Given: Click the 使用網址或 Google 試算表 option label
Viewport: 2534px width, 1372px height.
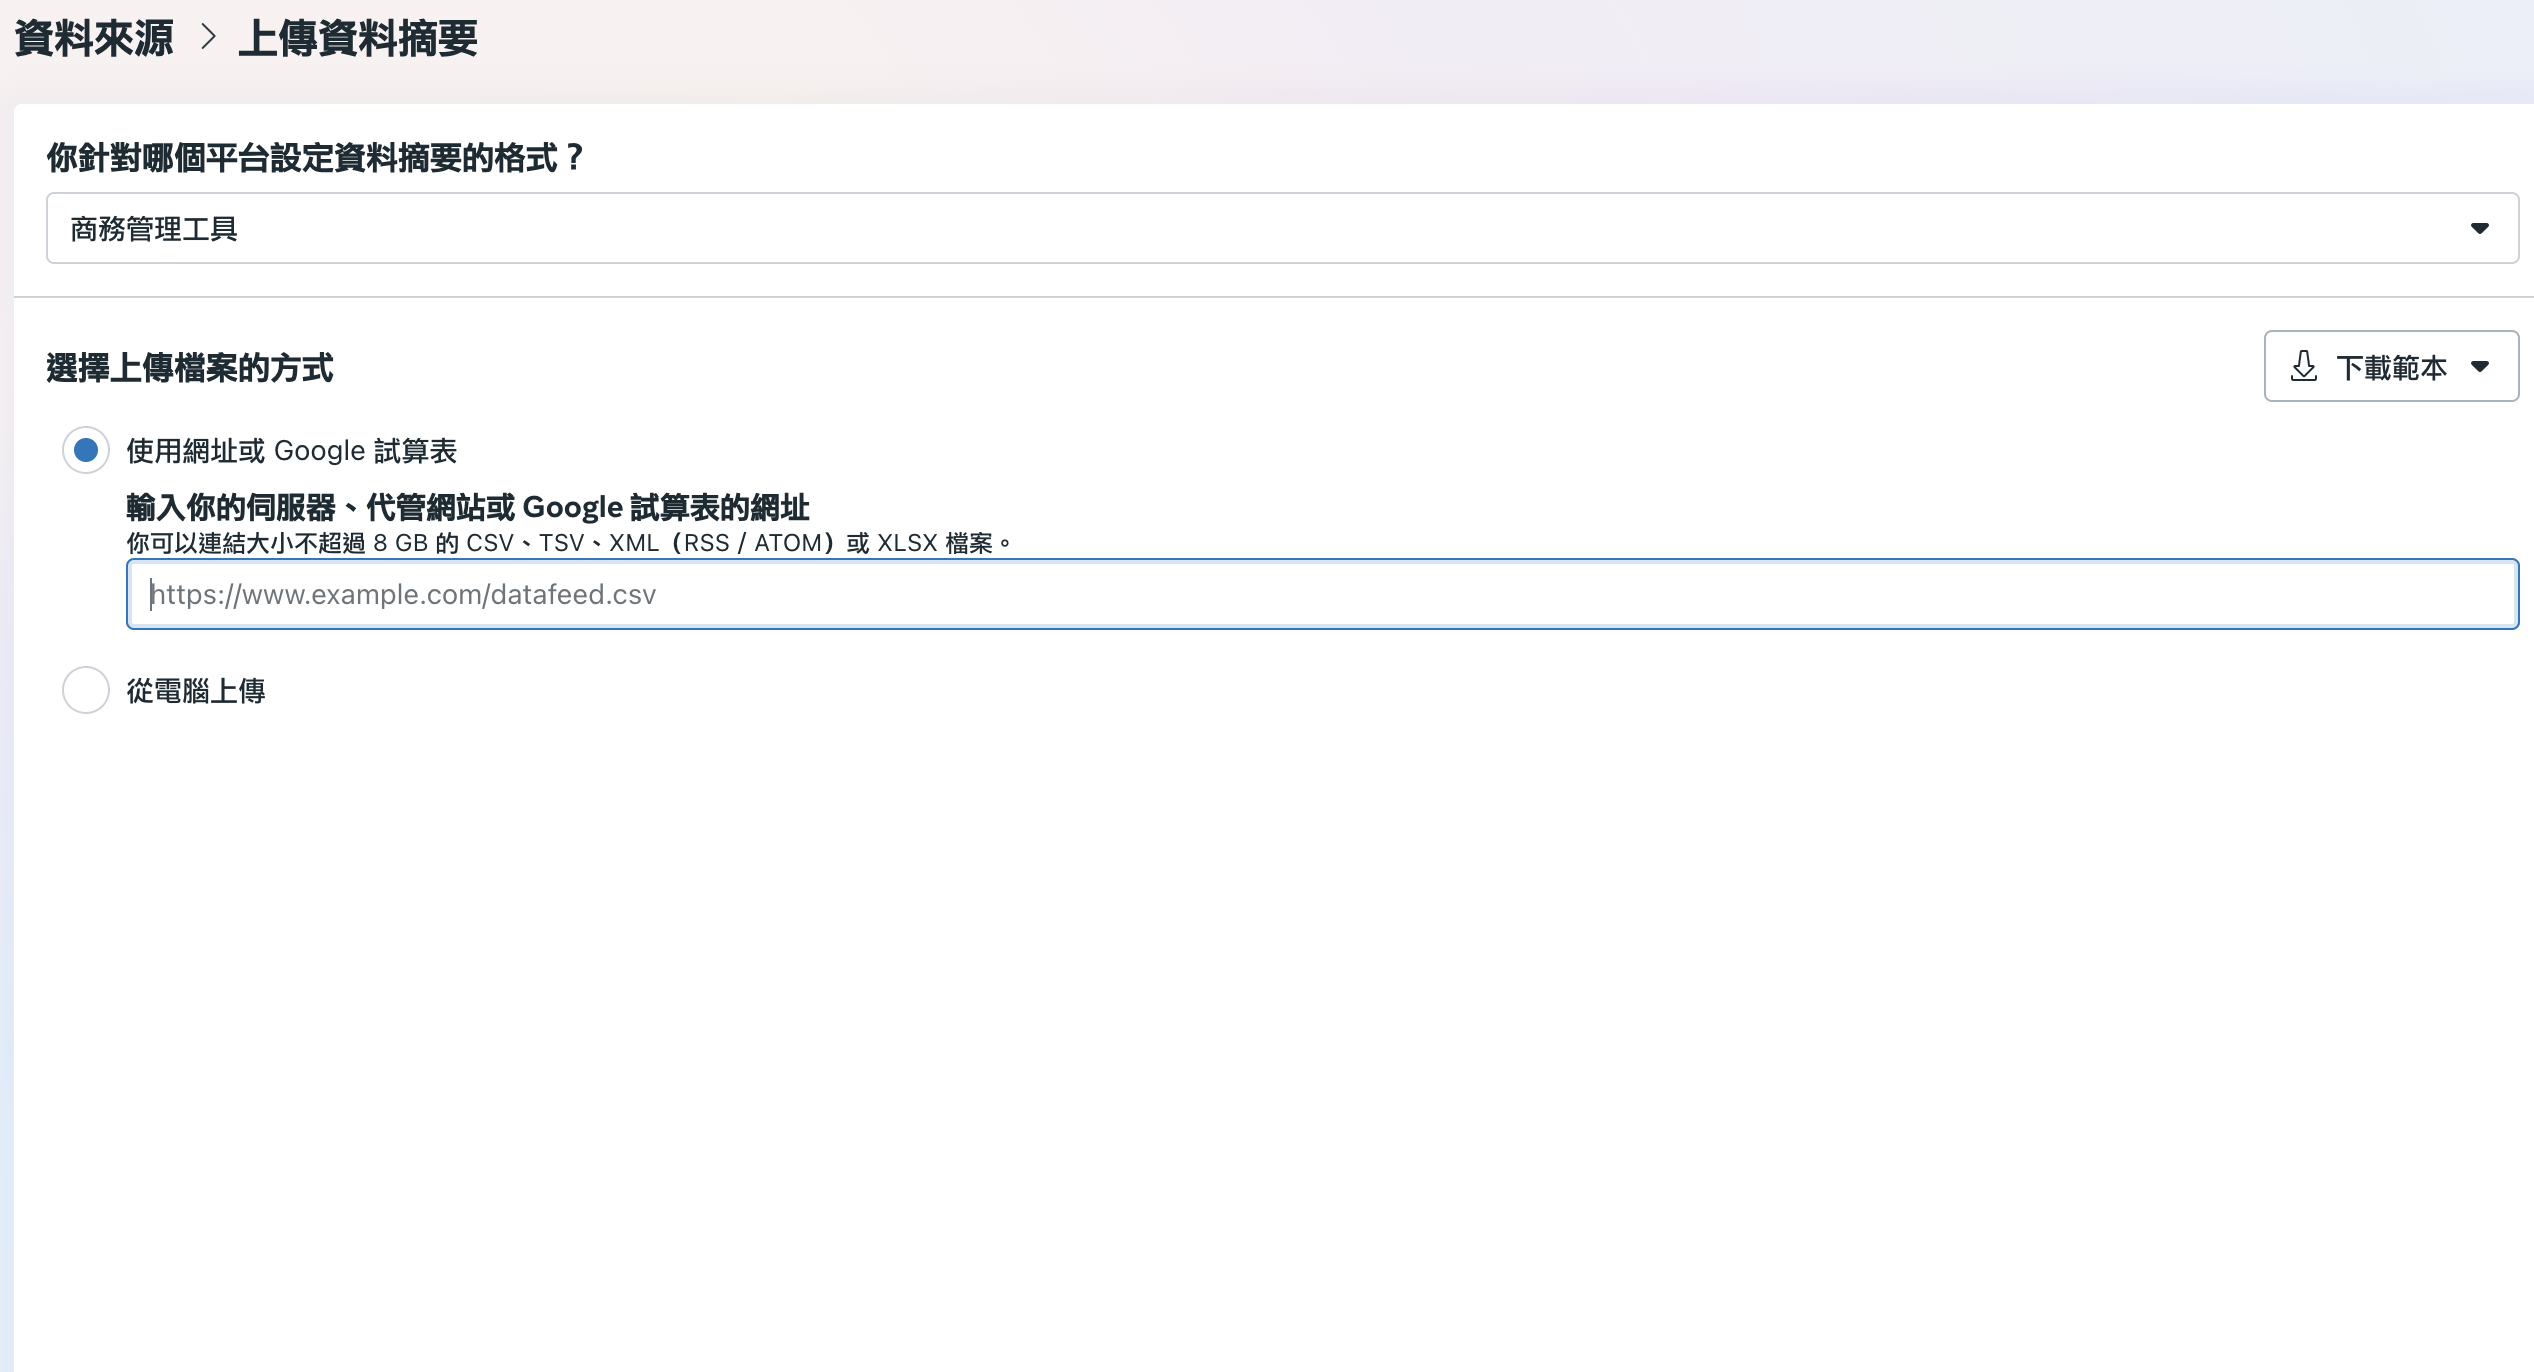Looking at the screenshot, I should [291, 451].
